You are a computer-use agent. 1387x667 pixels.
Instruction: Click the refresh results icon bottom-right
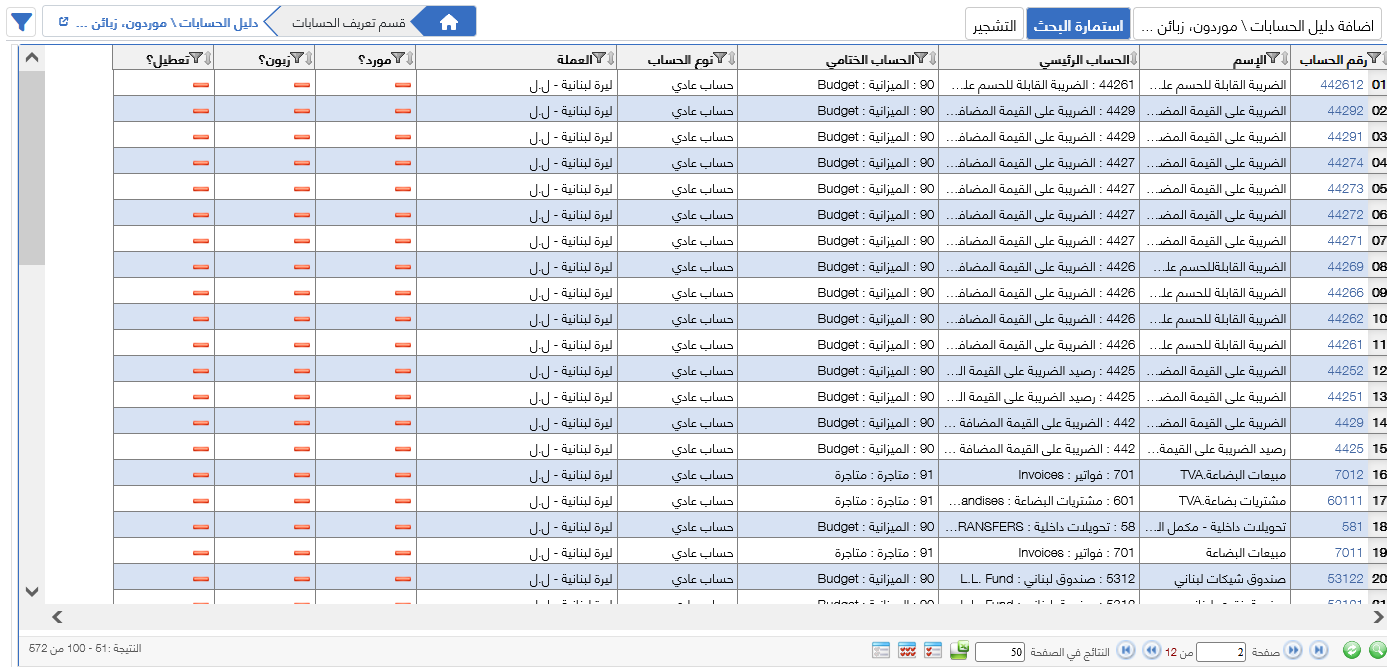coord(1352,648)
